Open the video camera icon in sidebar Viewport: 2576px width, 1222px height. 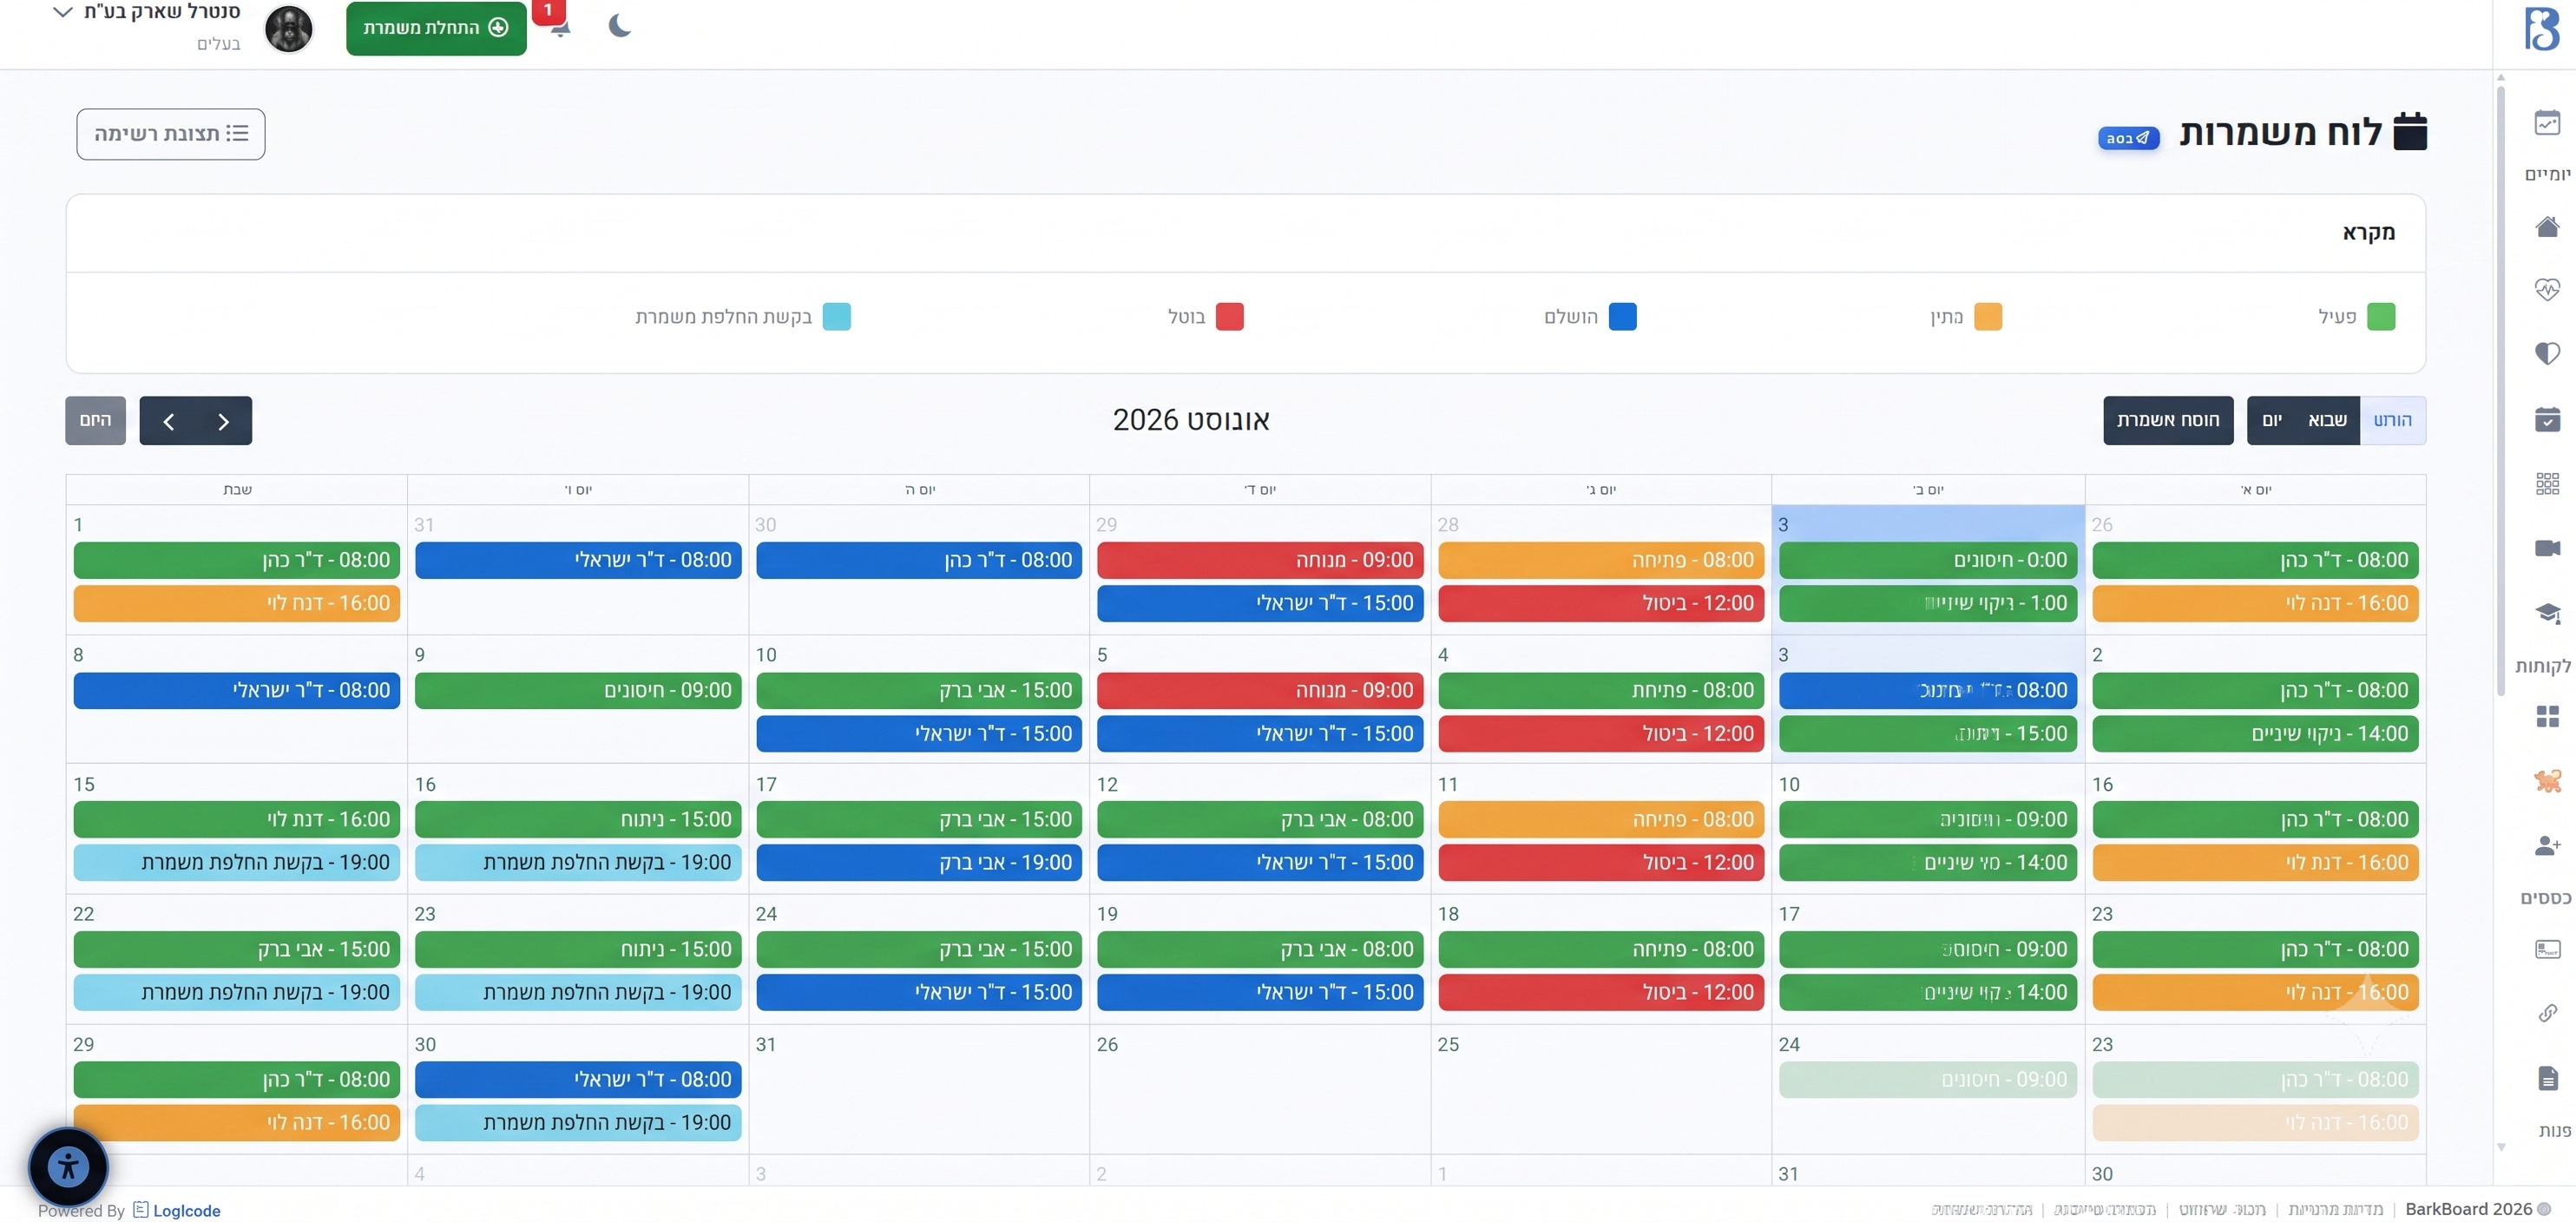(2547, 548)
